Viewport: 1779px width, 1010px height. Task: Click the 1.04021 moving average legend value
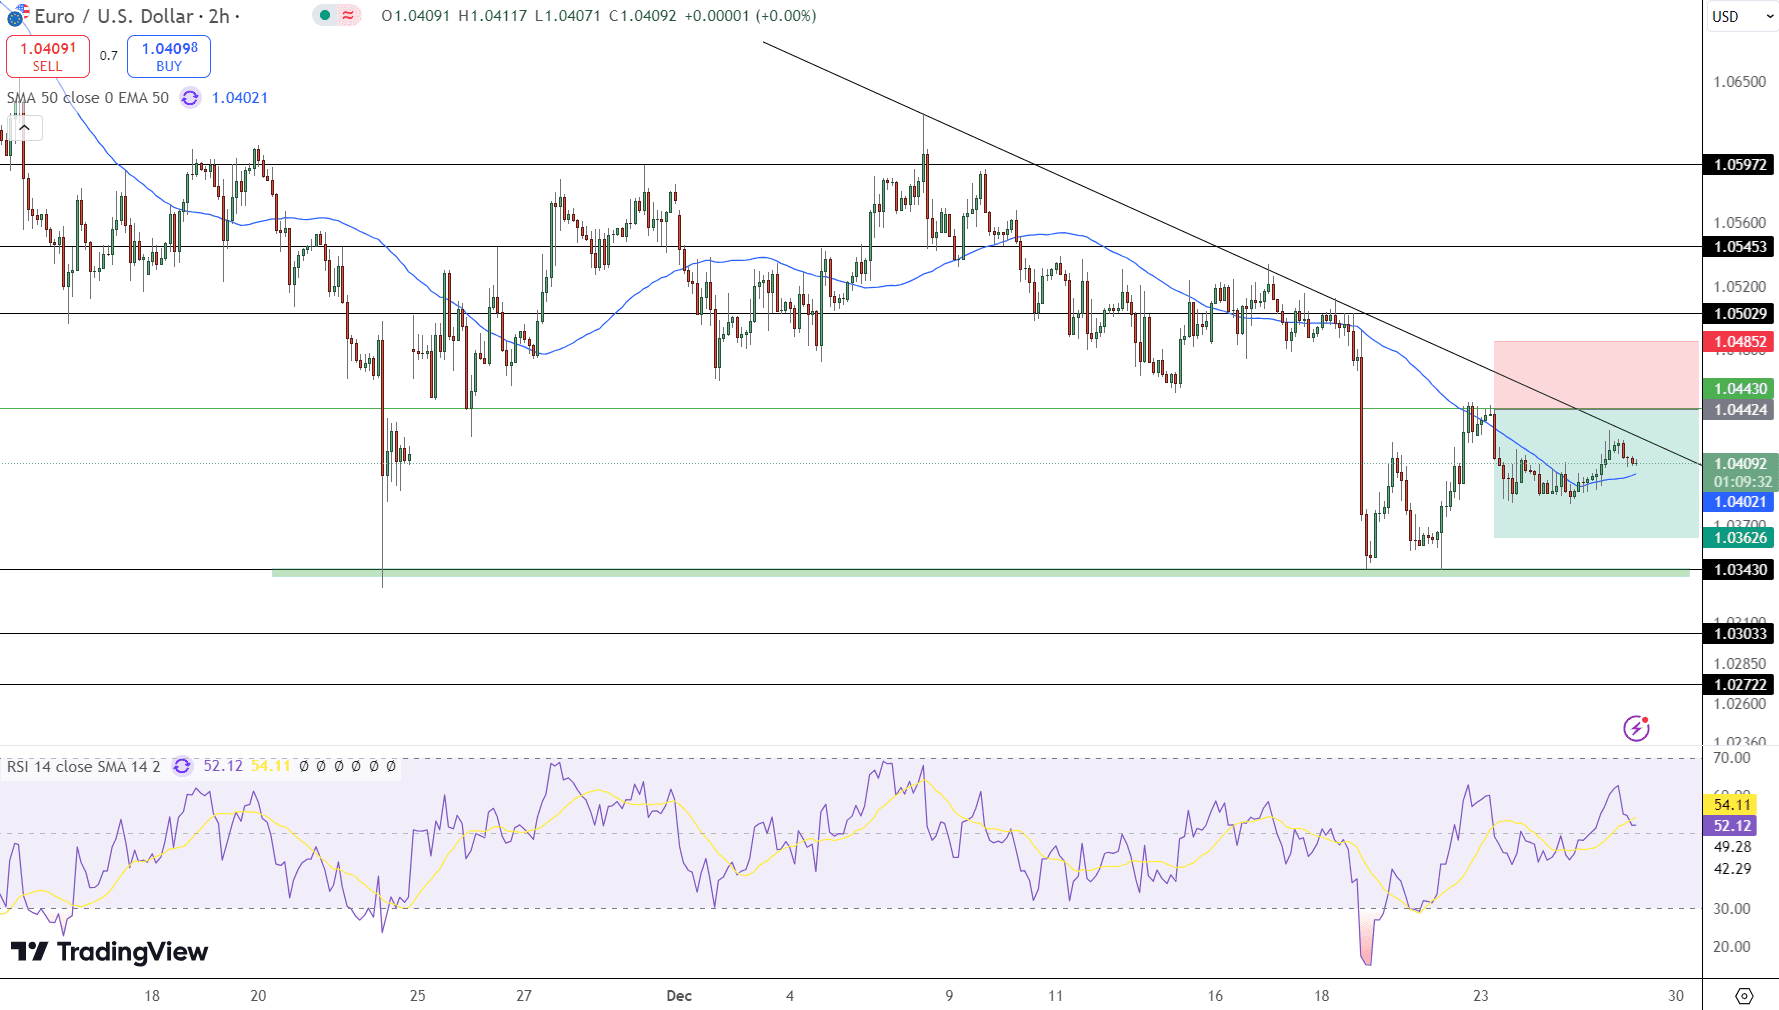pos(240,98)
